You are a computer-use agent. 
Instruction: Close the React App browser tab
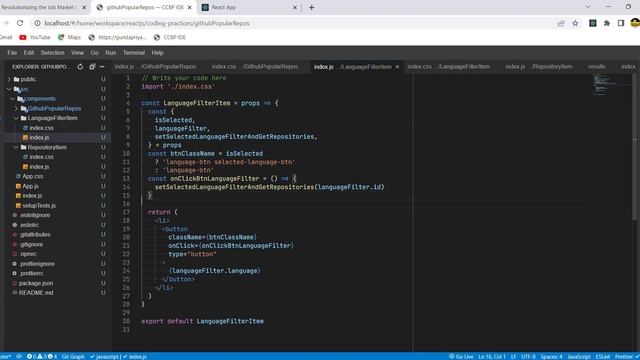coord(295,7)
